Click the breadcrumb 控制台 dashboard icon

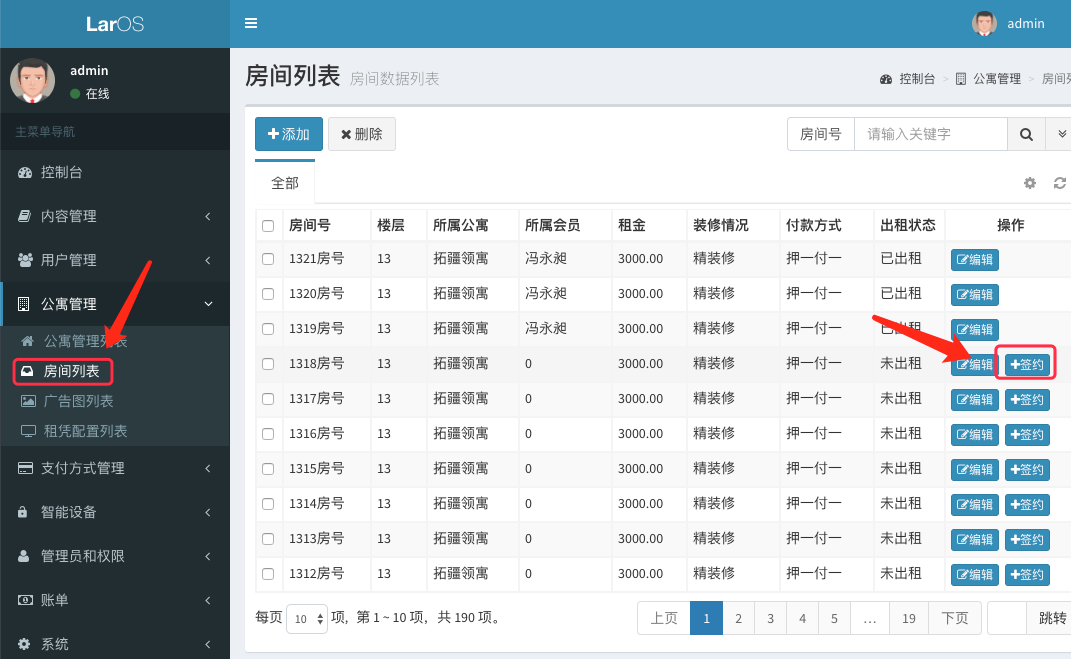coord(886,79)
